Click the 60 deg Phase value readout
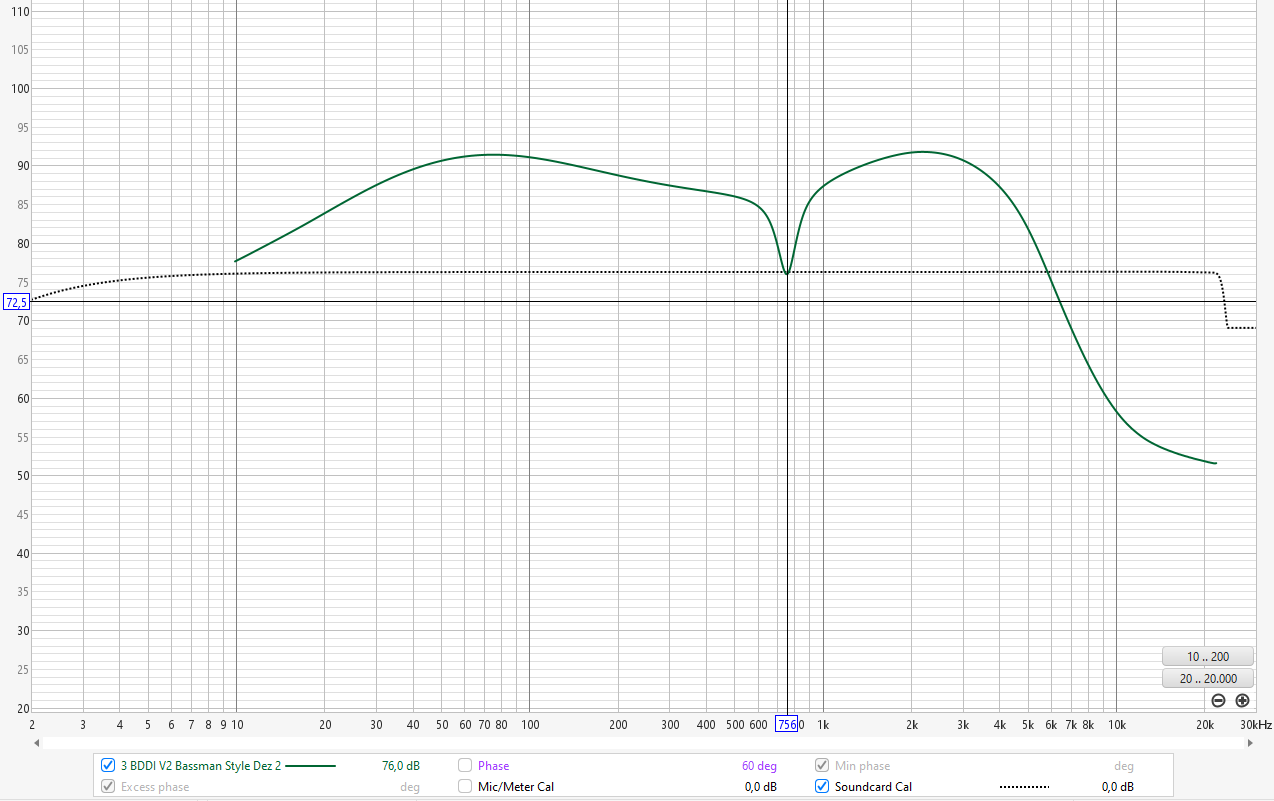The height and width of the screenshot is (801, 1274). click(x=759, y=766)
